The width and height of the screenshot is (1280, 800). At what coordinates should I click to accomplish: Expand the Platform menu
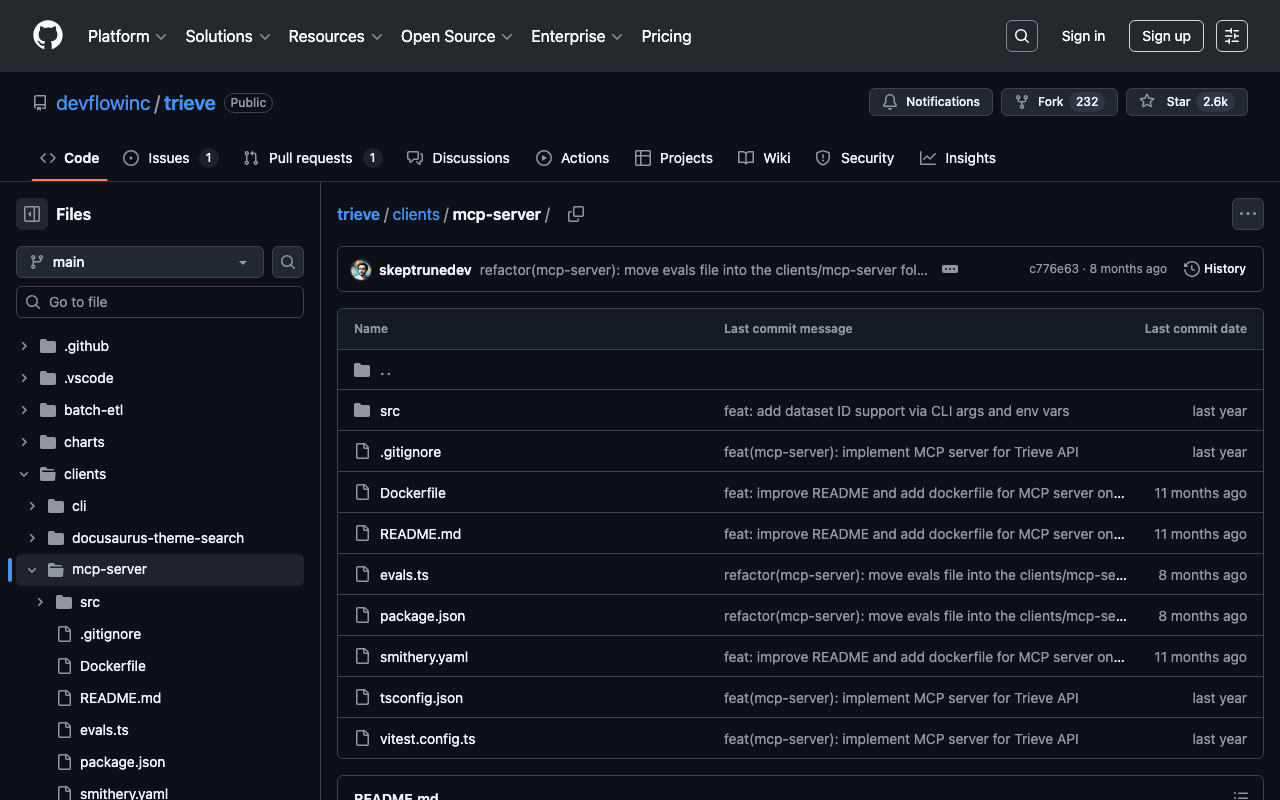pyautogui.click(x=127, y=36)
